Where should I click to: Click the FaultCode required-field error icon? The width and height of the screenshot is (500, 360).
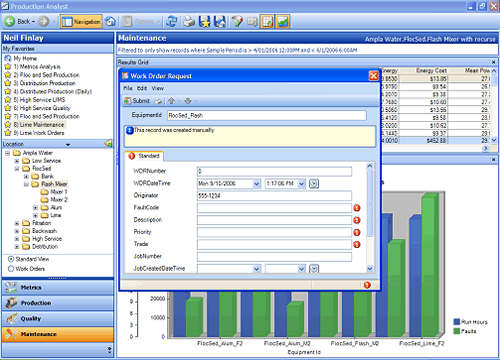tap(357, 208)
